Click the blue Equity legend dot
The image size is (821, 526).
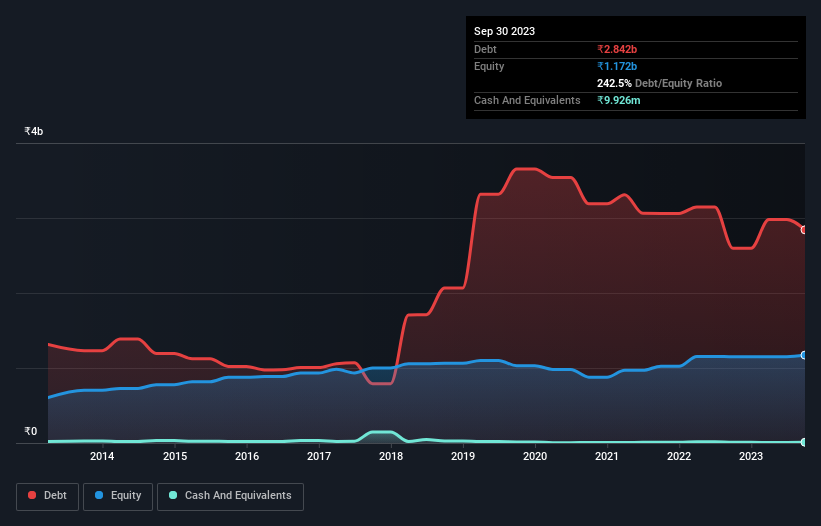point(99,495)
